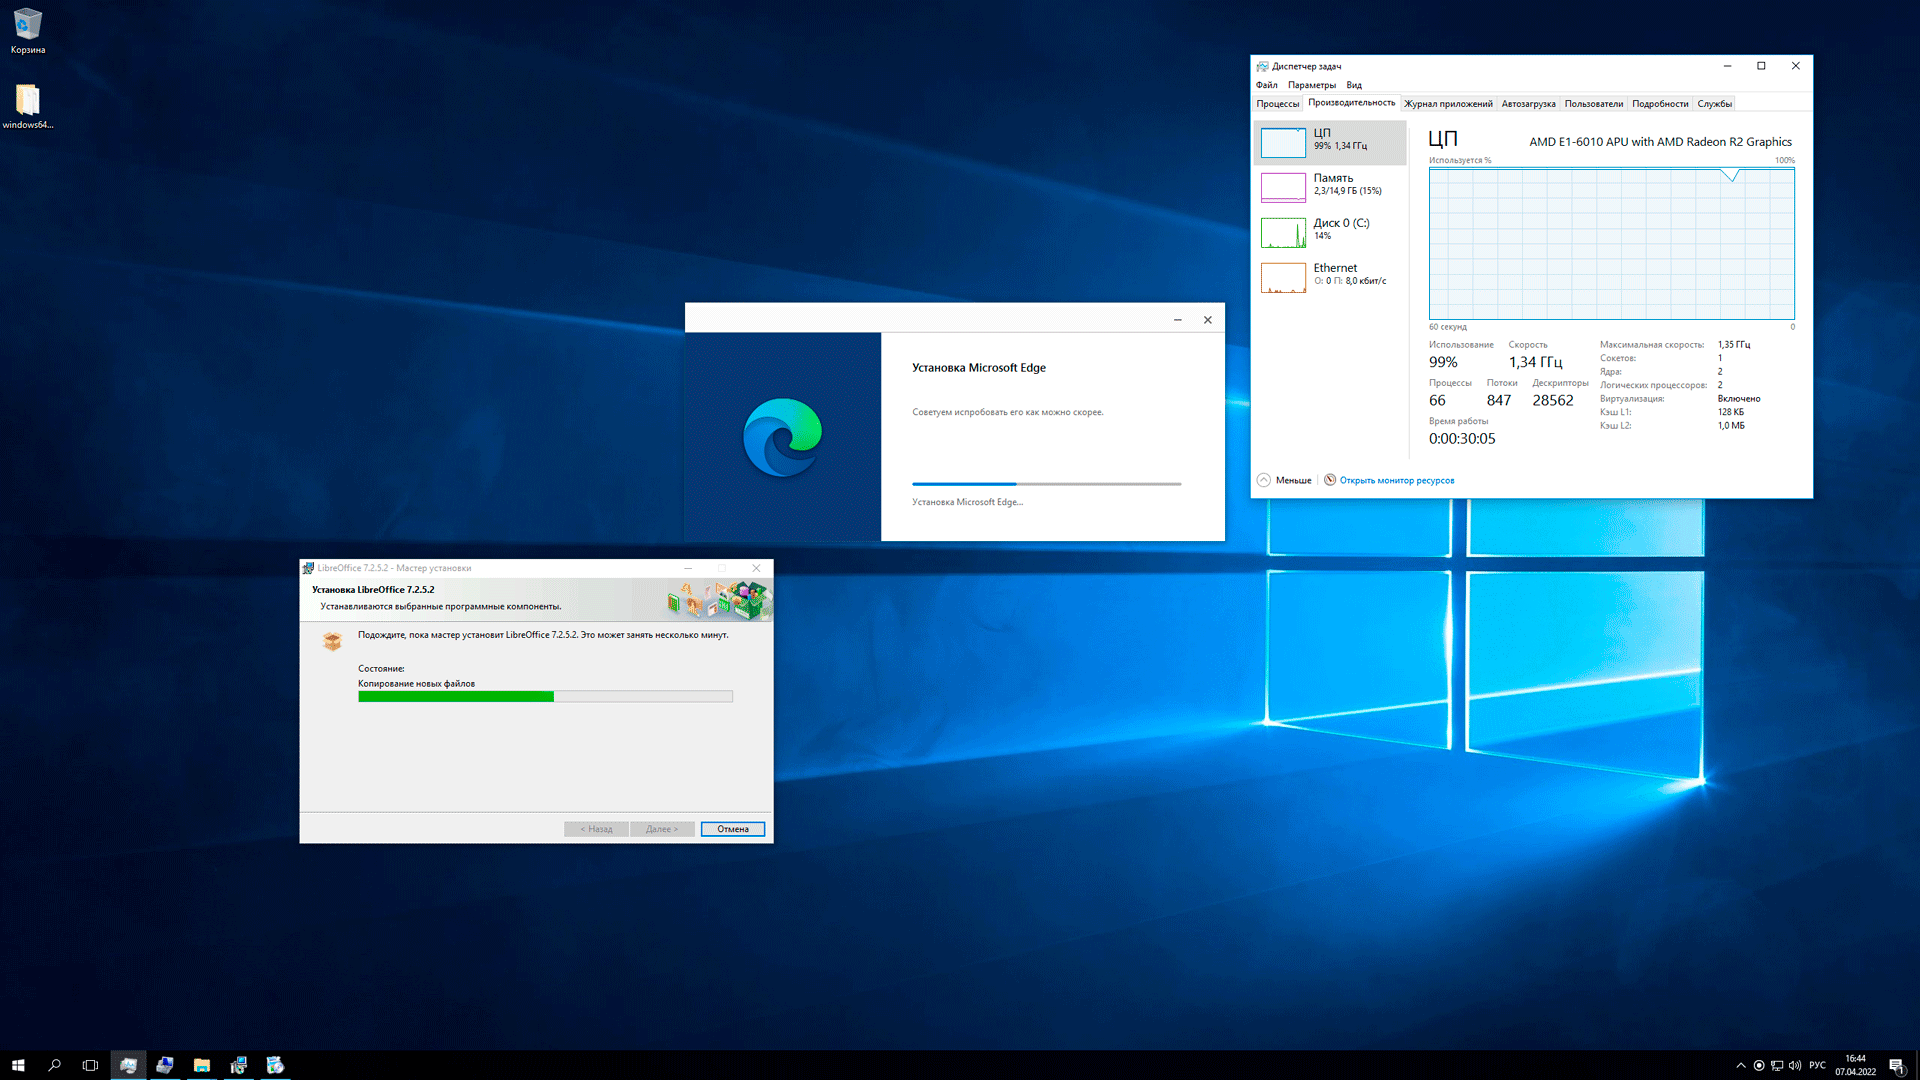Click the volume speaker tray icon

point(1795,1065)
